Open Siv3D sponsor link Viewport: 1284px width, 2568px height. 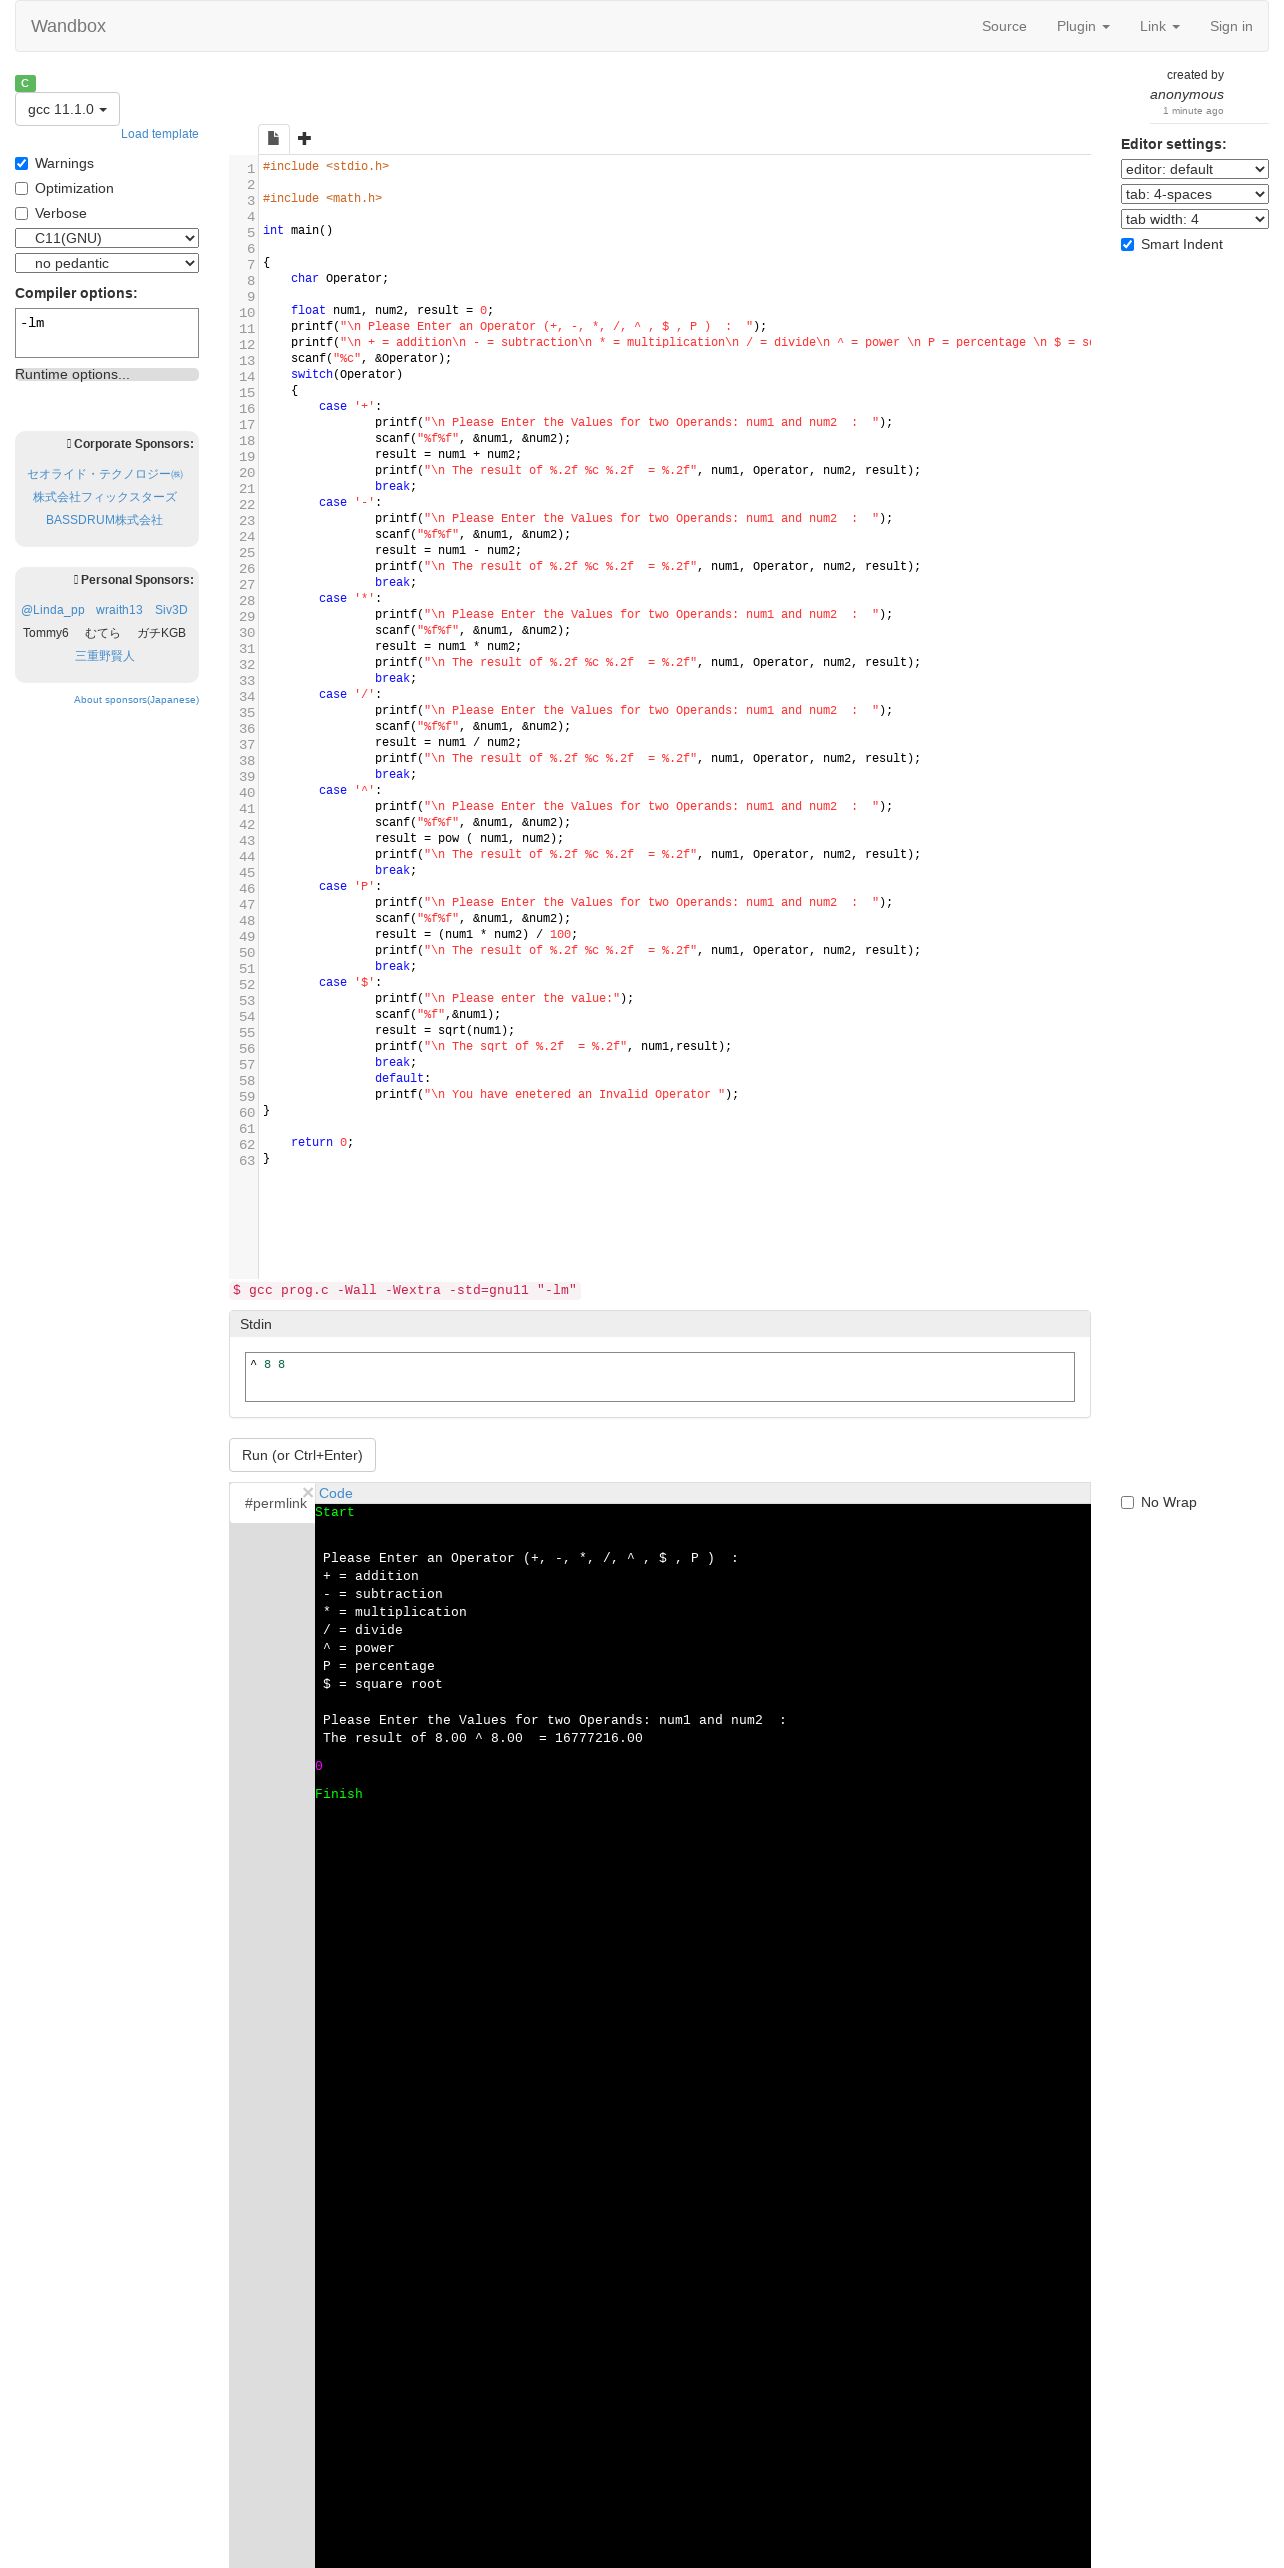point(171,610)
